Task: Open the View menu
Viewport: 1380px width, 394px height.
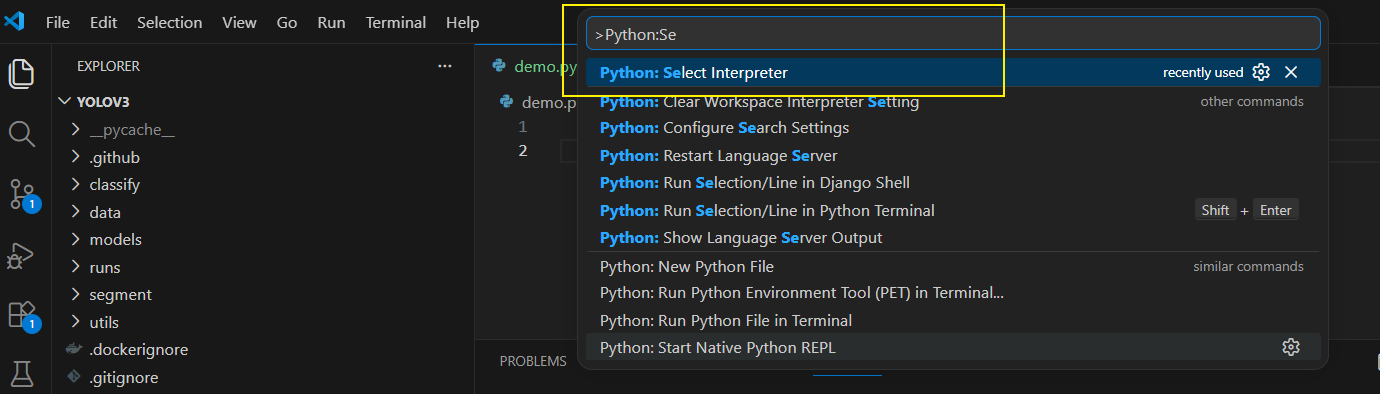Action: click(x=239, y=22)
